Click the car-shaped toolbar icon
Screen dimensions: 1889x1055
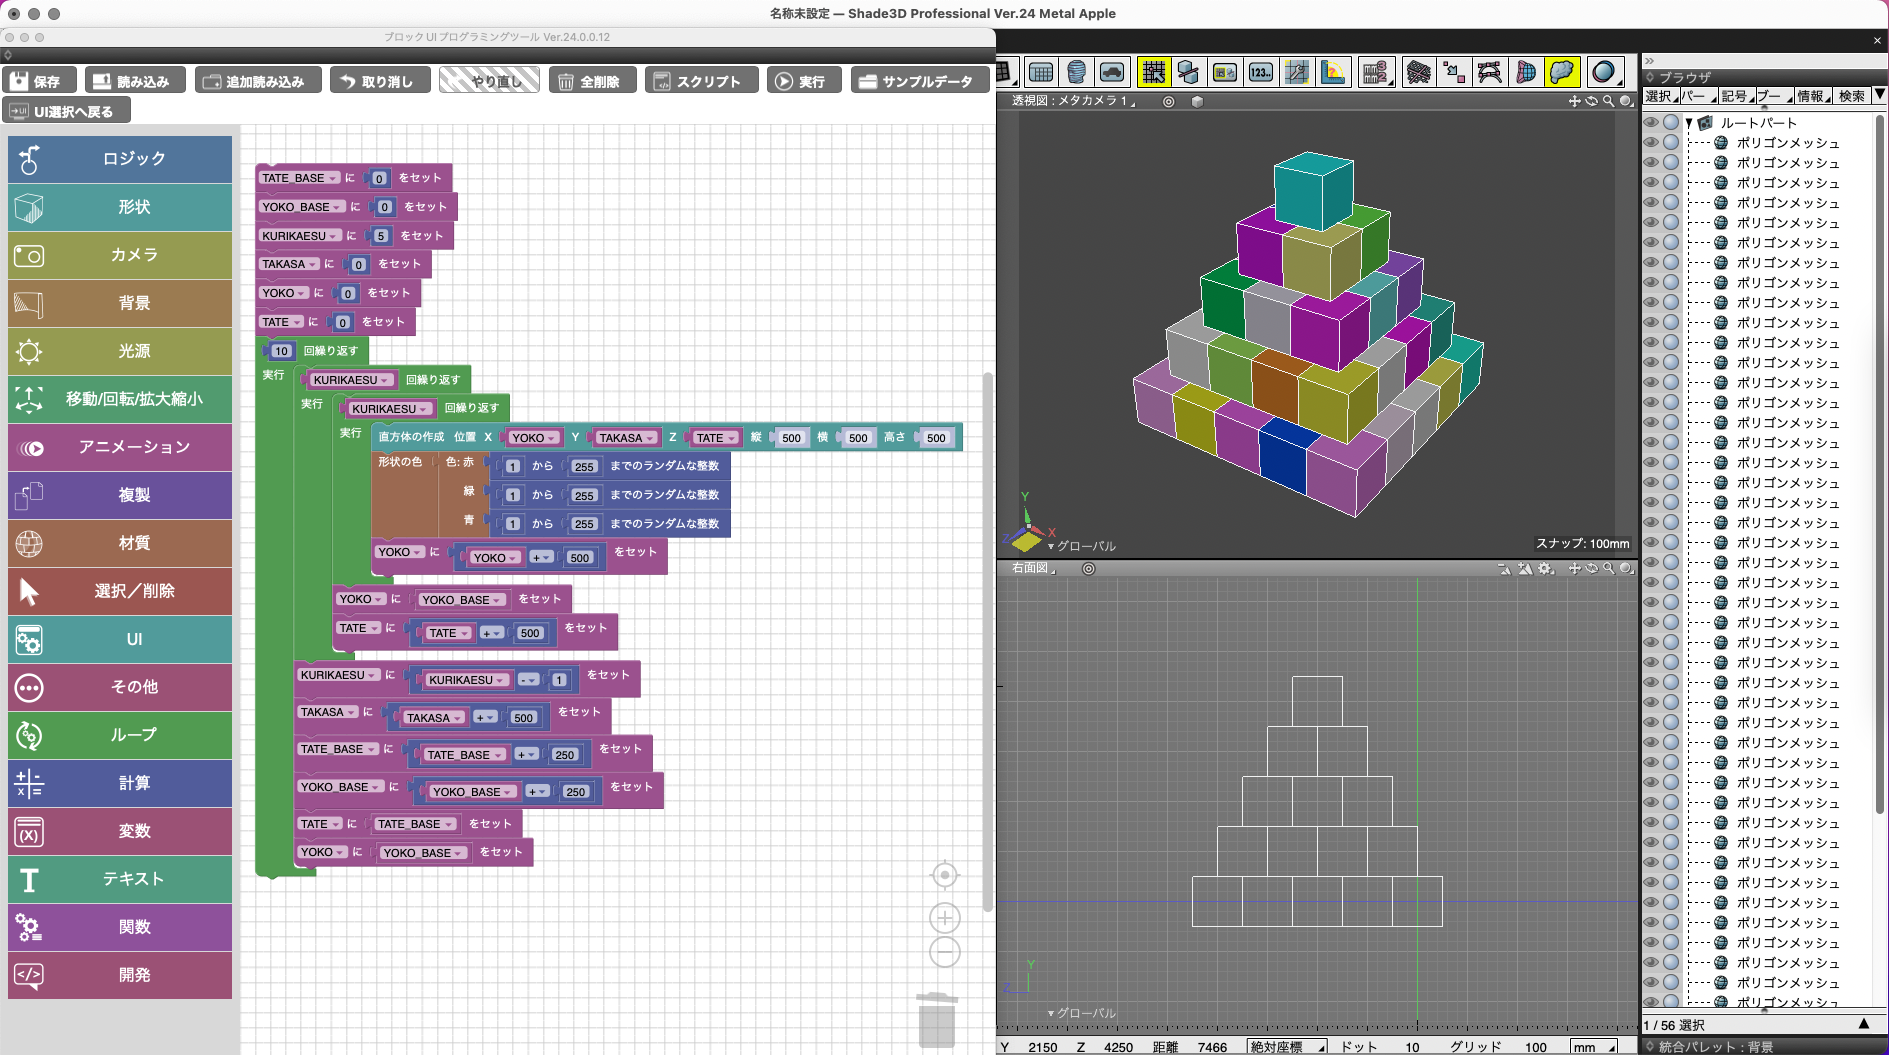tap(1112, 72)
